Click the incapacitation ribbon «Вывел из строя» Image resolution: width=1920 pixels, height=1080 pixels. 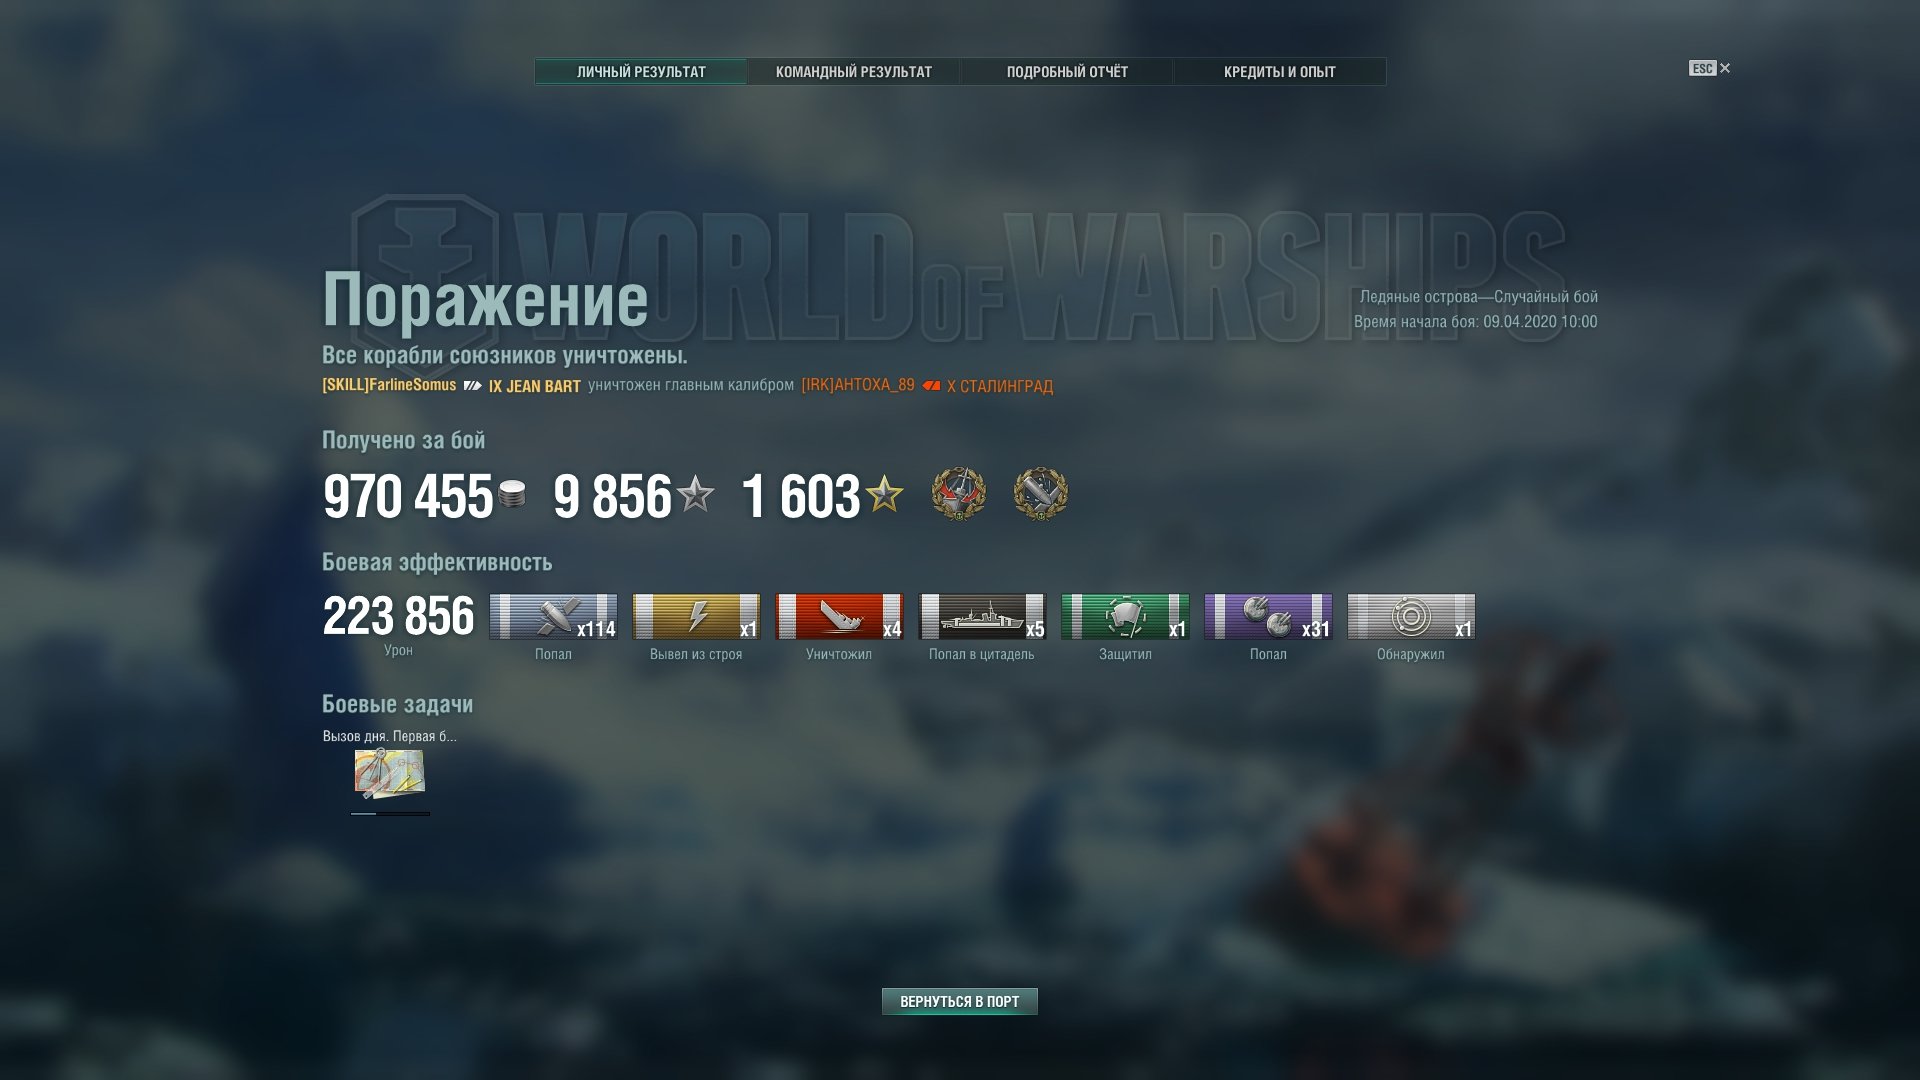pyautogui.click(x=696, y=616)
